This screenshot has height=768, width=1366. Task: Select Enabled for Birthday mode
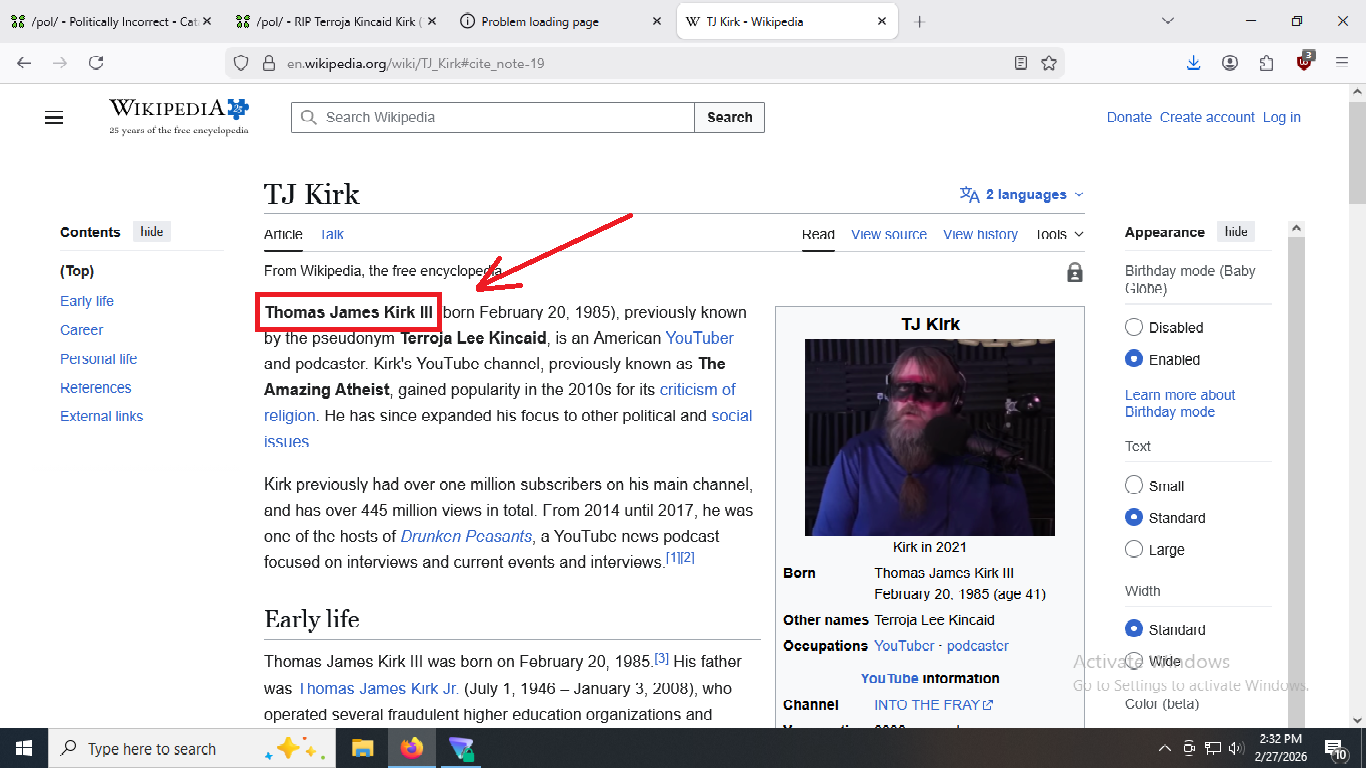click(x=1134, y=359)
